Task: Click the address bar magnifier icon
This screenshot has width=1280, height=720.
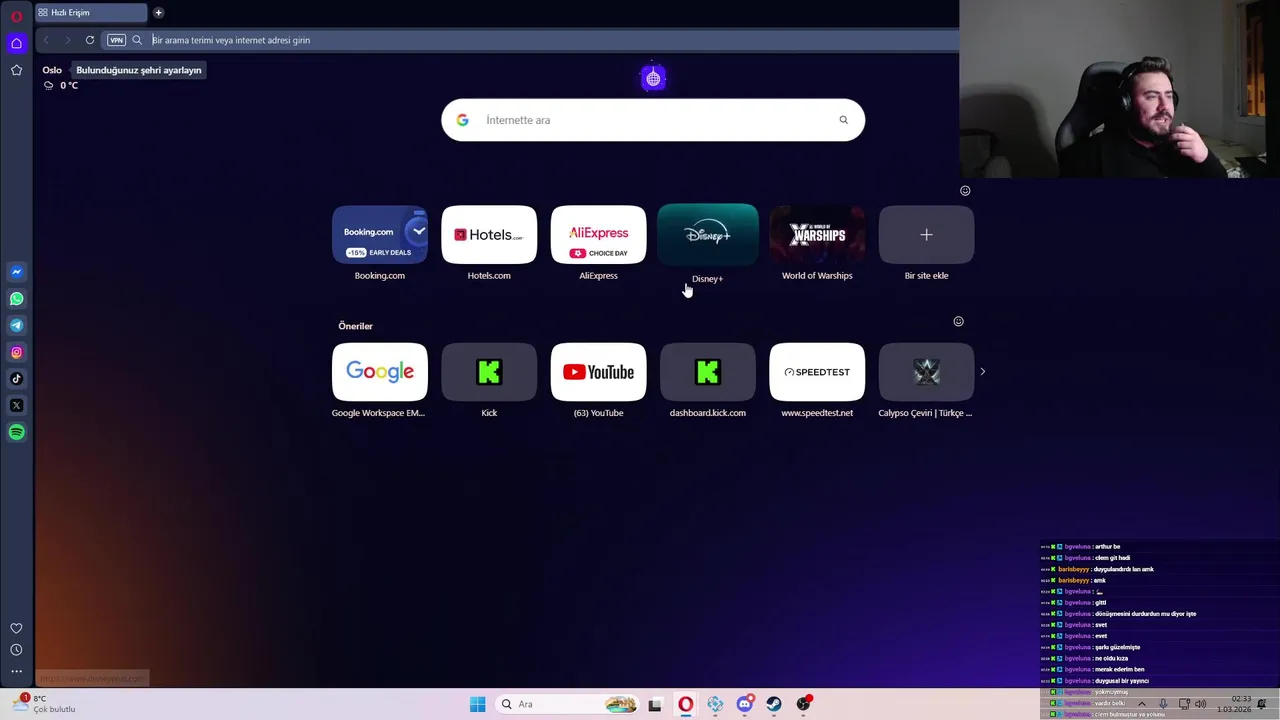Action: [x=137, y=40]
